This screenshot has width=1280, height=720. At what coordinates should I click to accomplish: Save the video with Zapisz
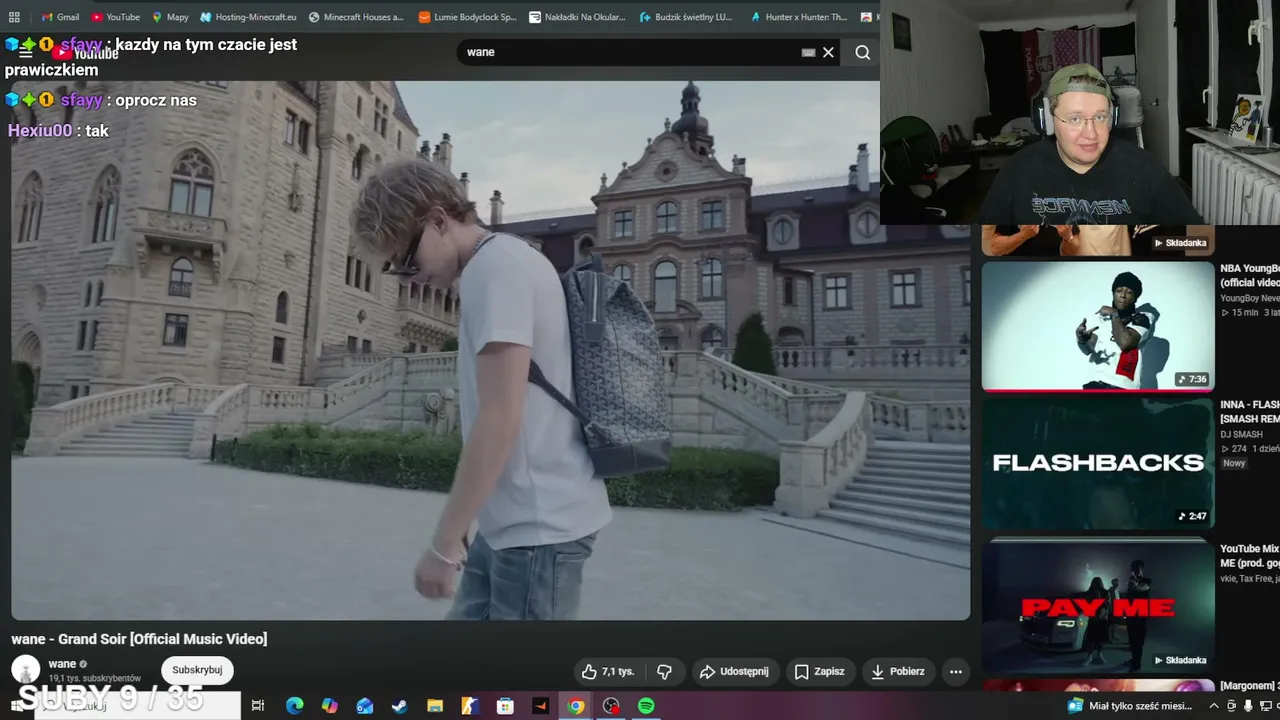coord(820,672)
